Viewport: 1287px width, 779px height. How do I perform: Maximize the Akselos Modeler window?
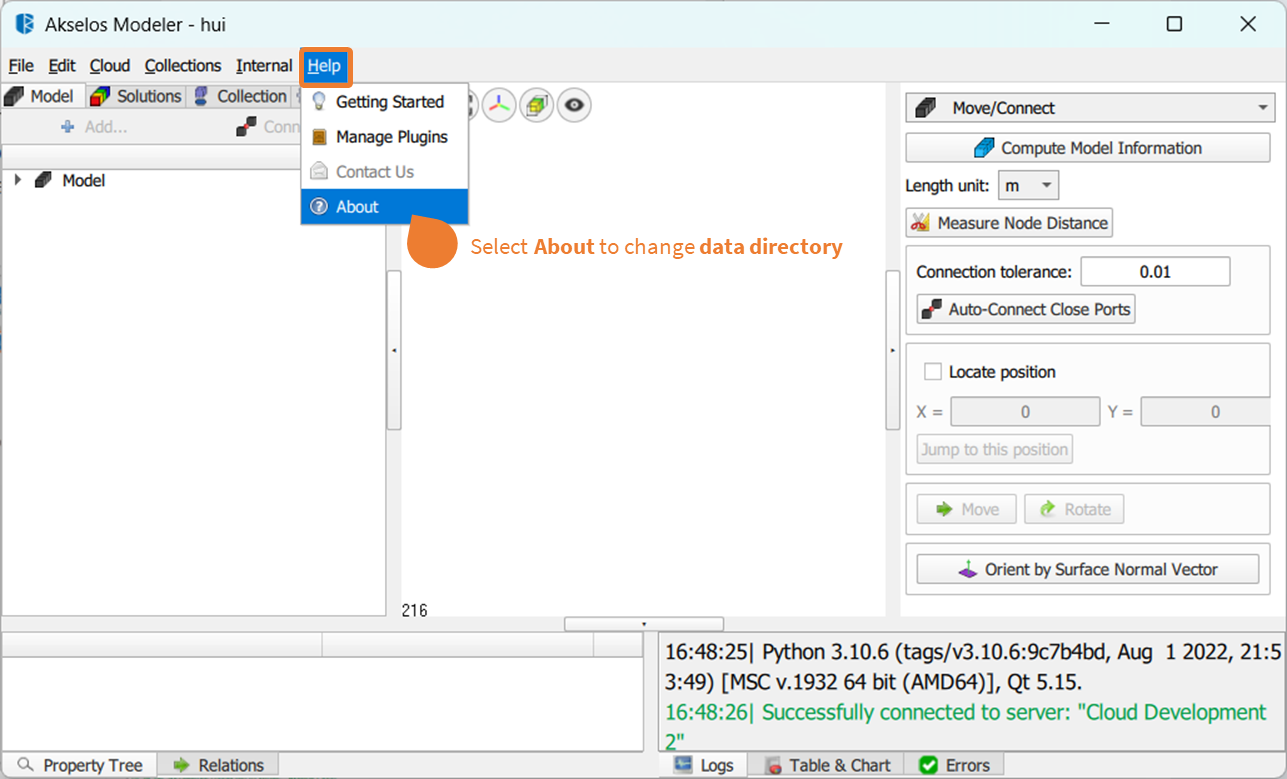(x=1175, y=24)
